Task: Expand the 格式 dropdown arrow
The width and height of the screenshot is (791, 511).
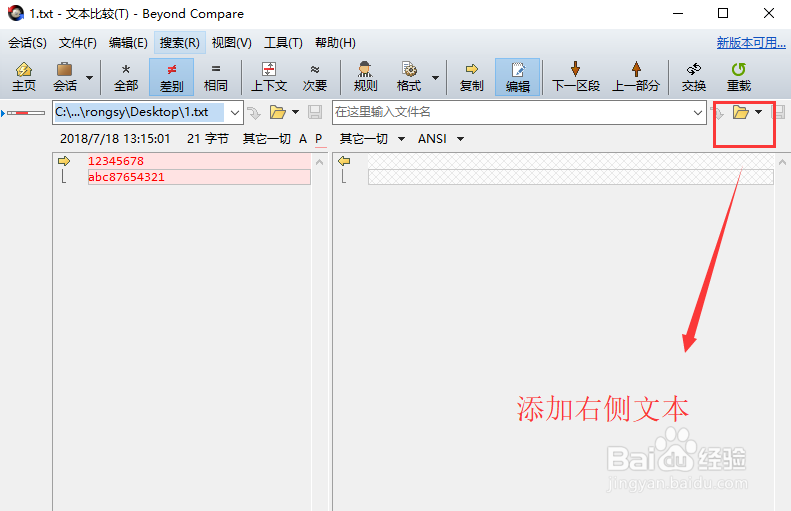Action: click(435, 78)
